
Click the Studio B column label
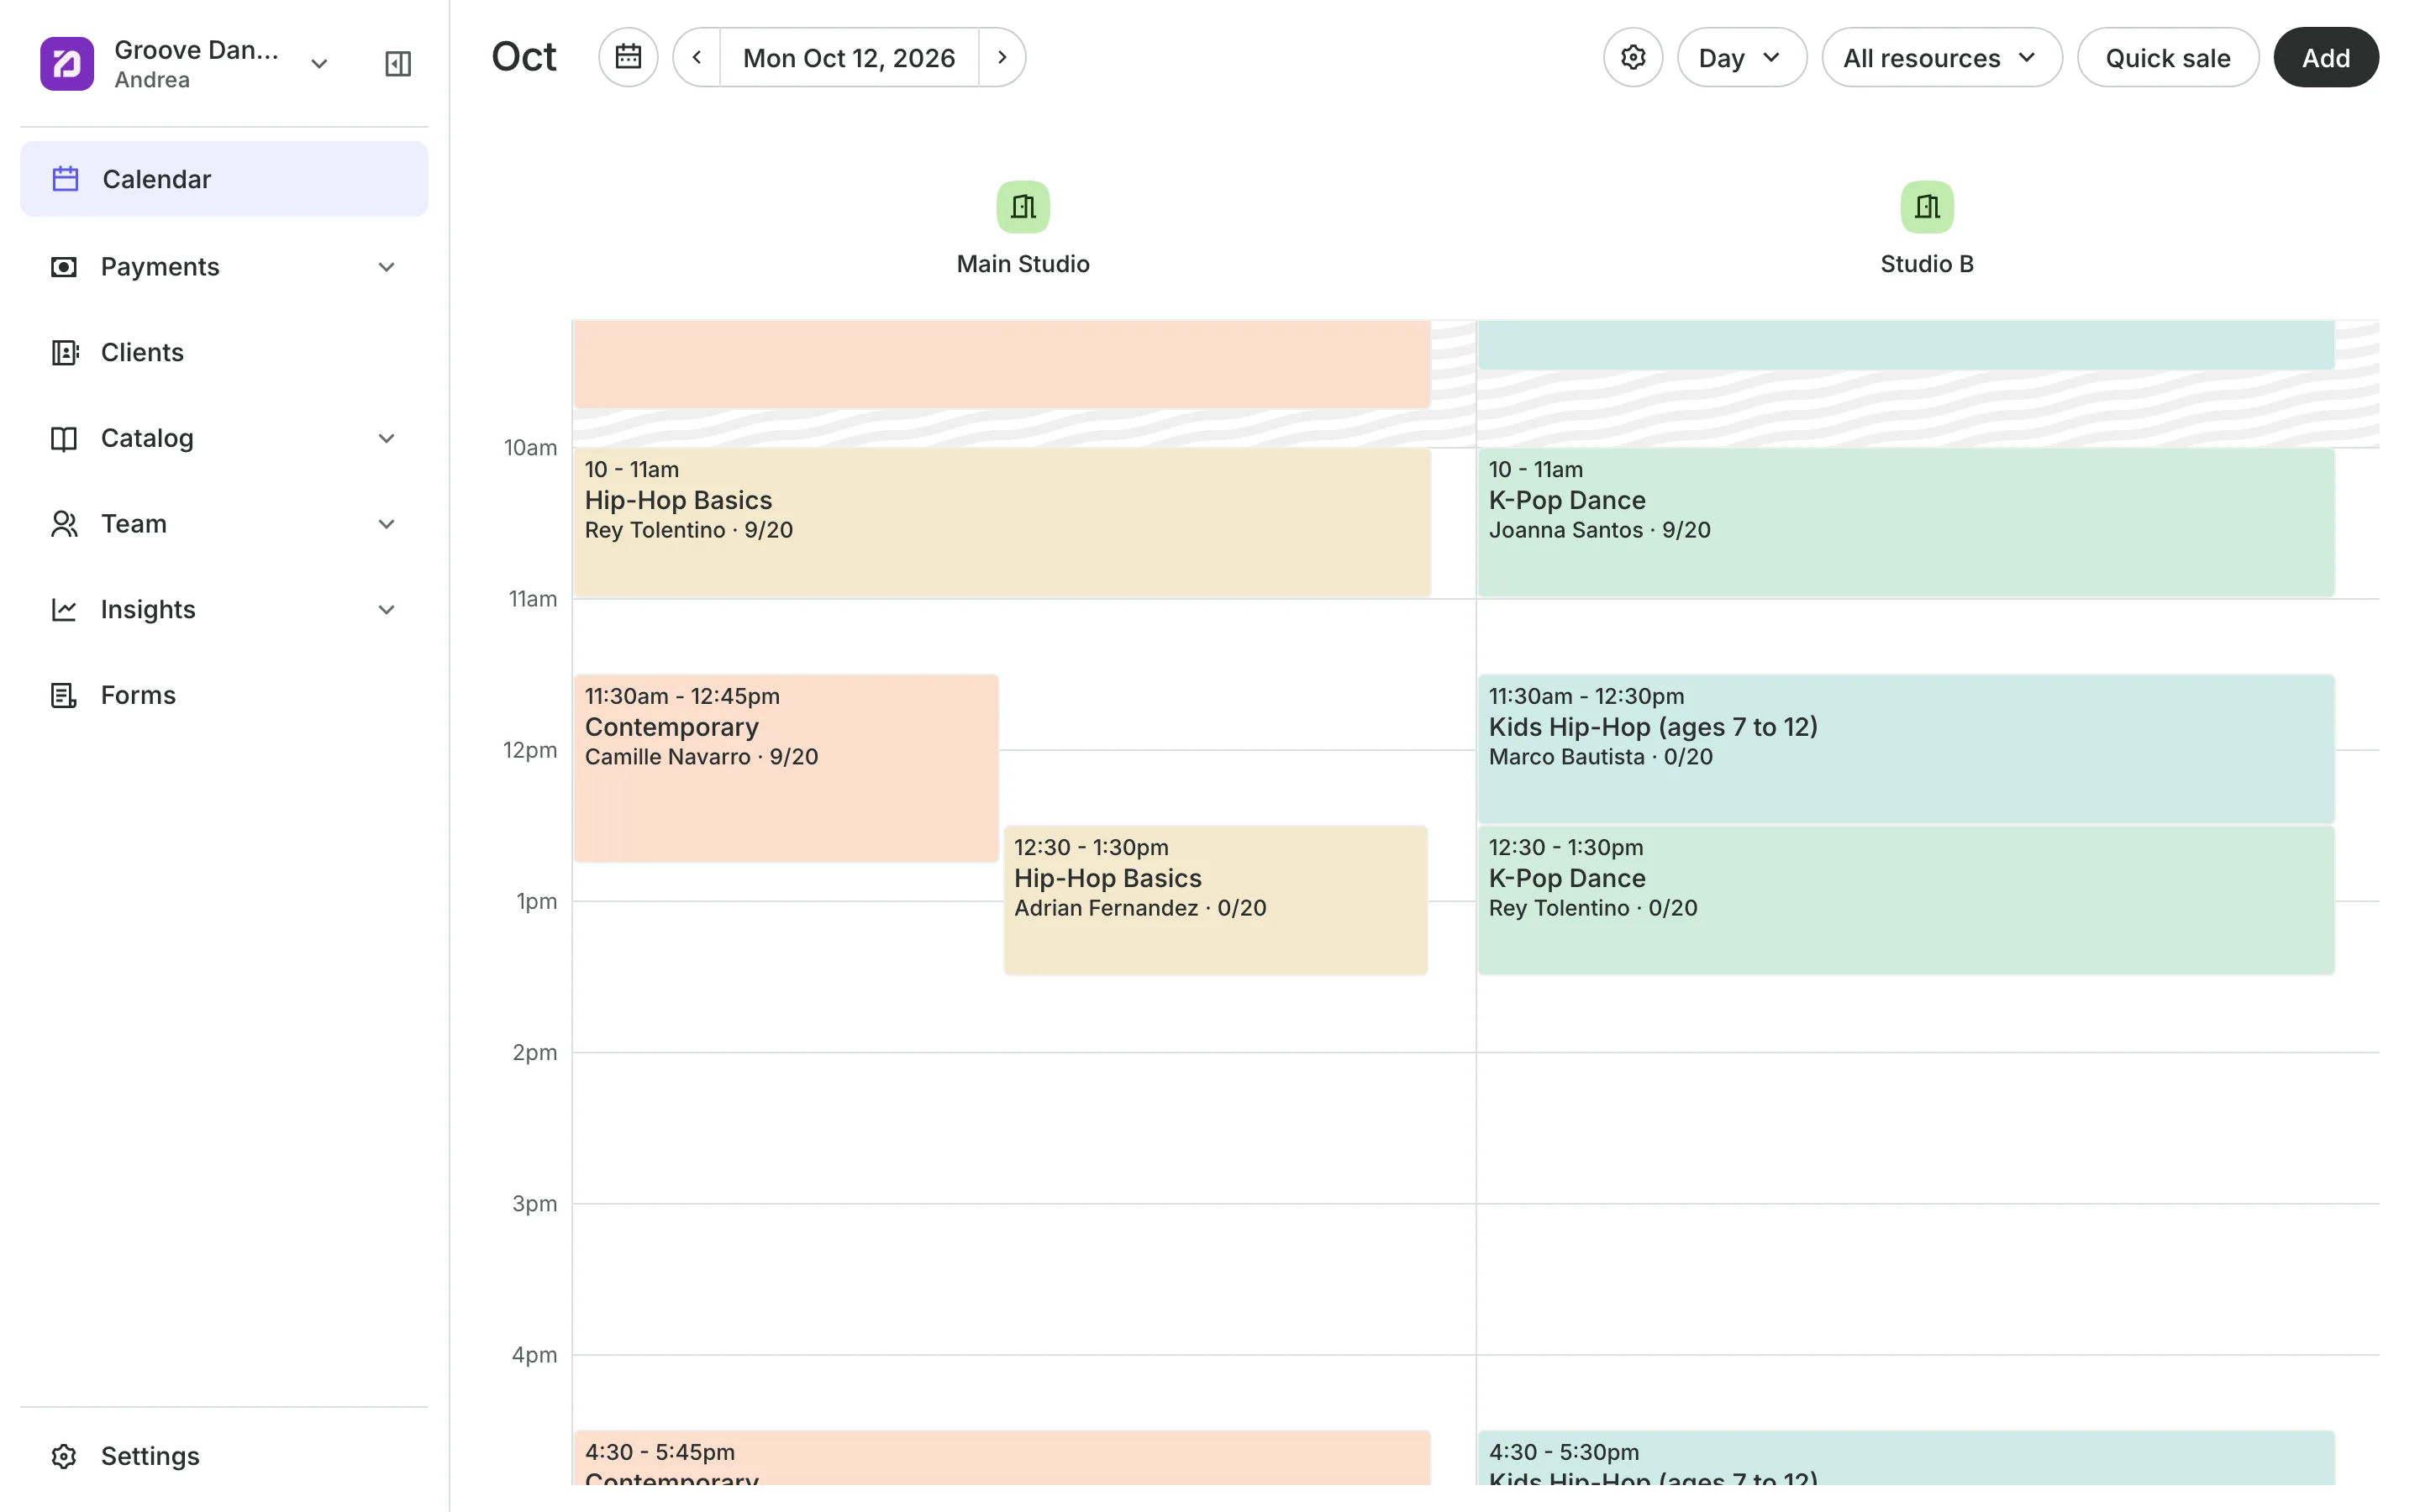tap(1927, 264)
